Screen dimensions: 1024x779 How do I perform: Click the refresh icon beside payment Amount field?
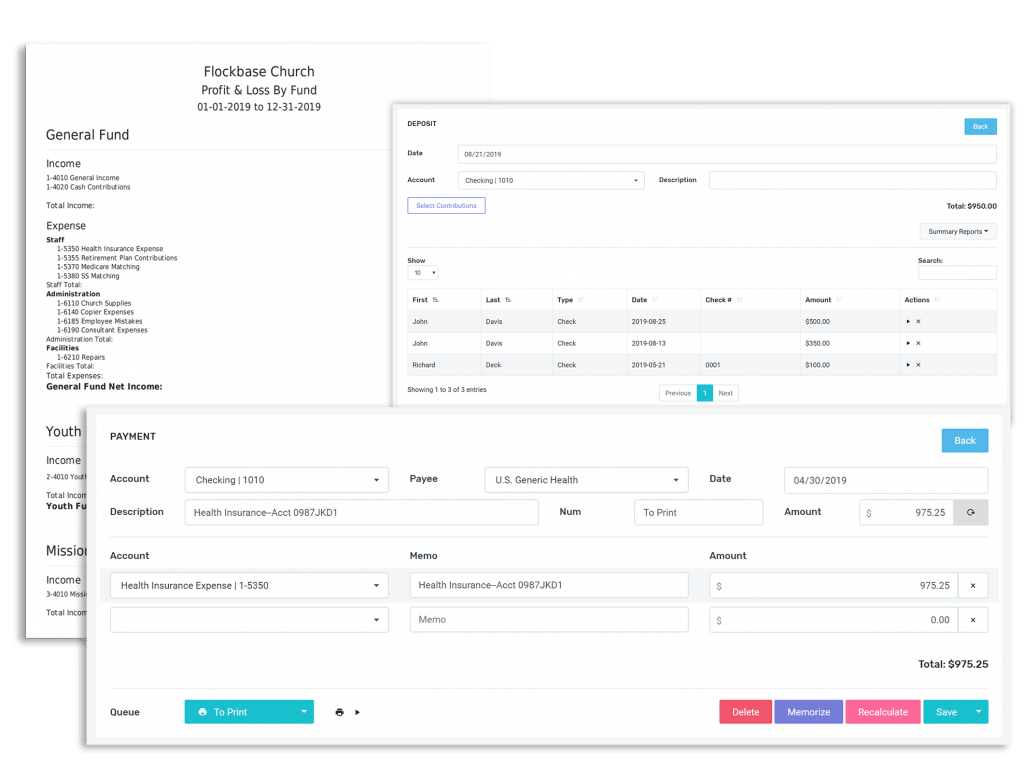pos(970,512)
